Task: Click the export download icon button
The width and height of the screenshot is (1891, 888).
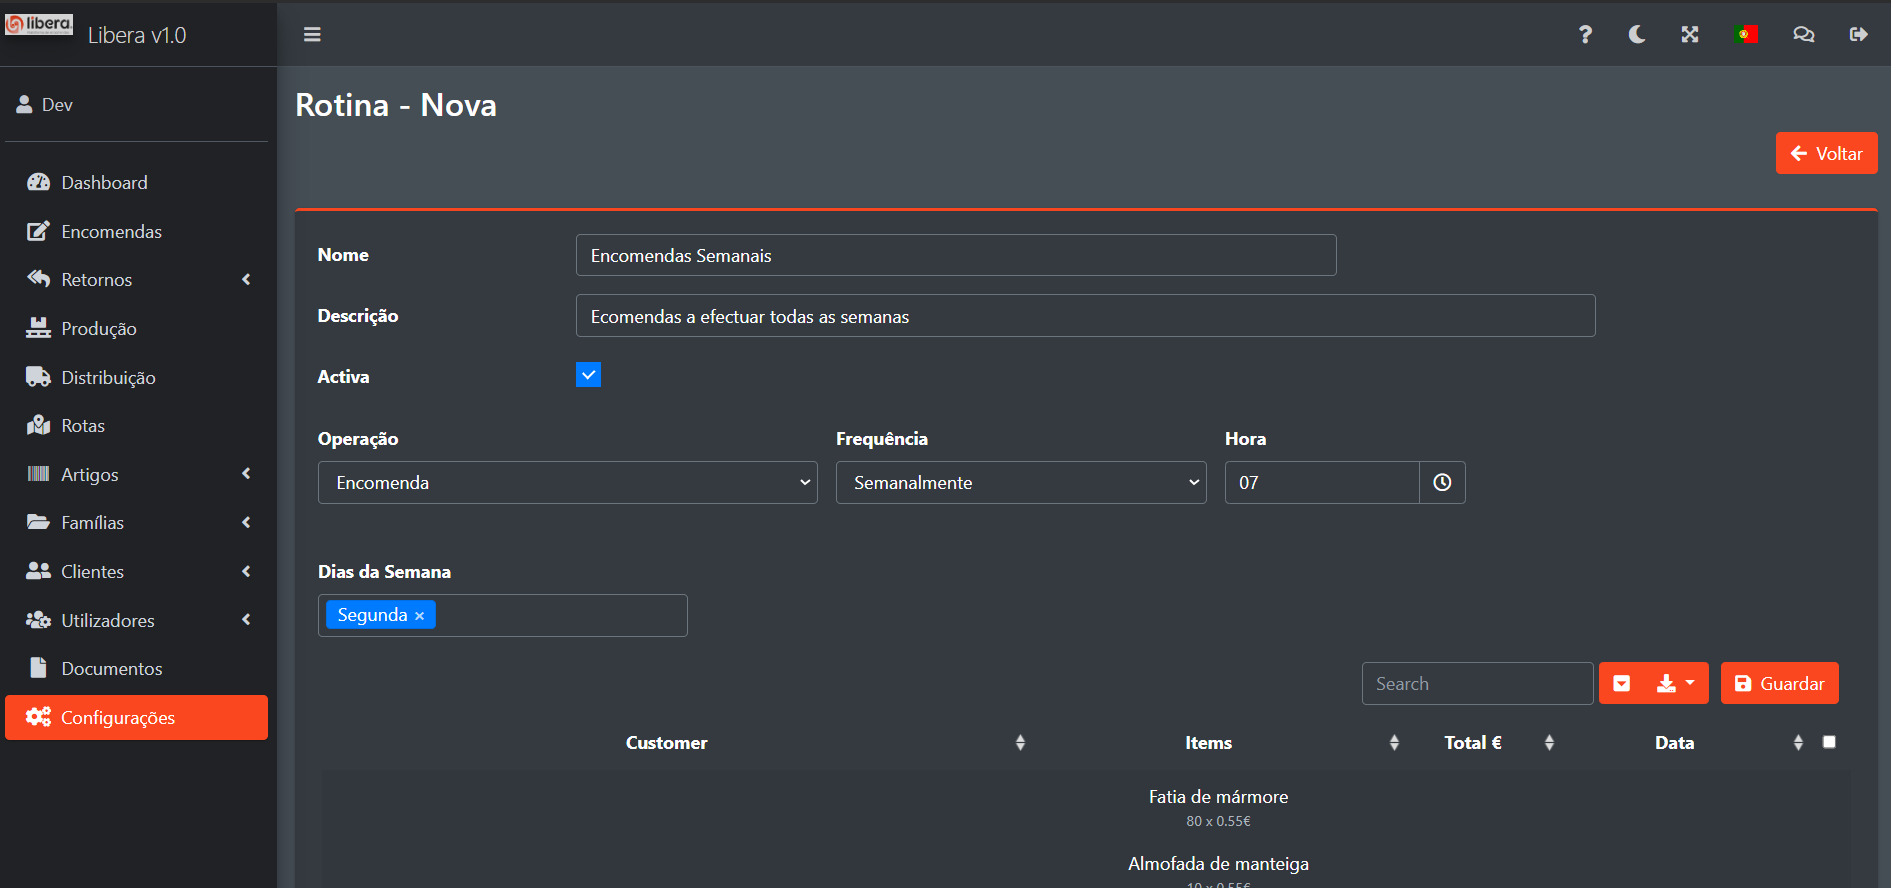Action: click(x=1675, y=684)
